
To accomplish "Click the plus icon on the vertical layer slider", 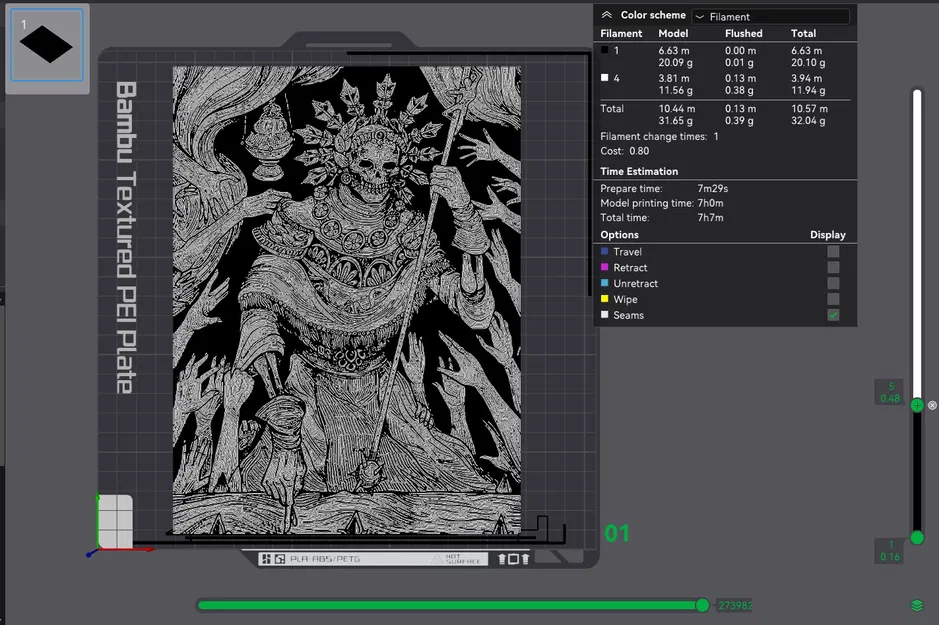I will [917, 405].
